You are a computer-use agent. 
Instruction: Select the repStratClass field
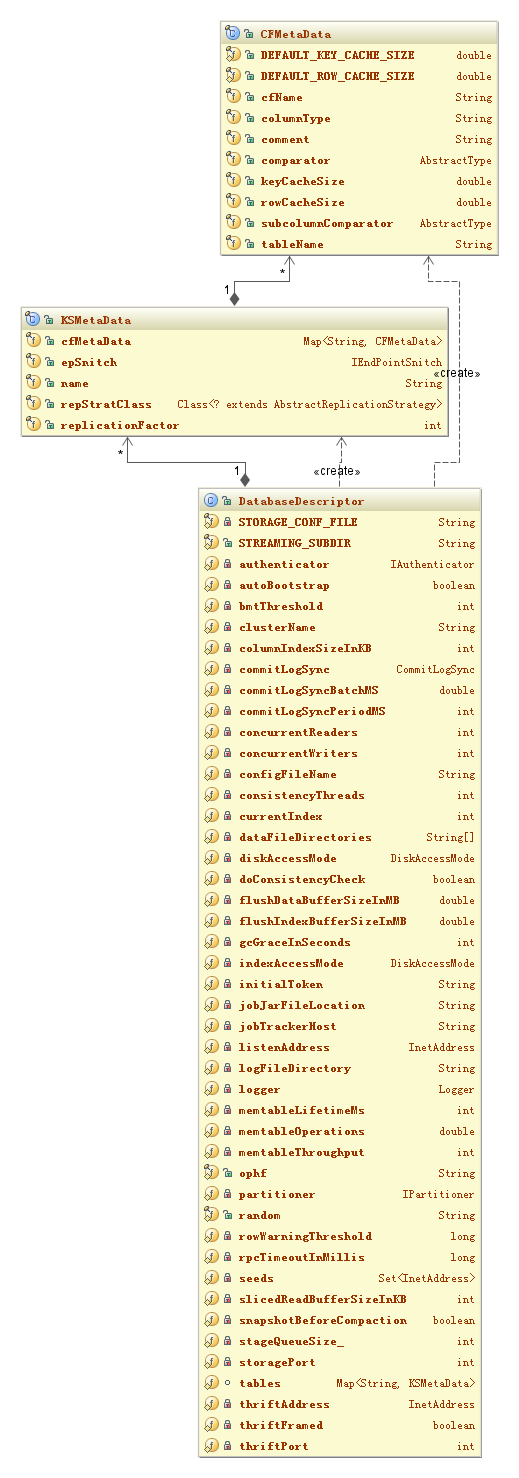[x=235, y=404]
